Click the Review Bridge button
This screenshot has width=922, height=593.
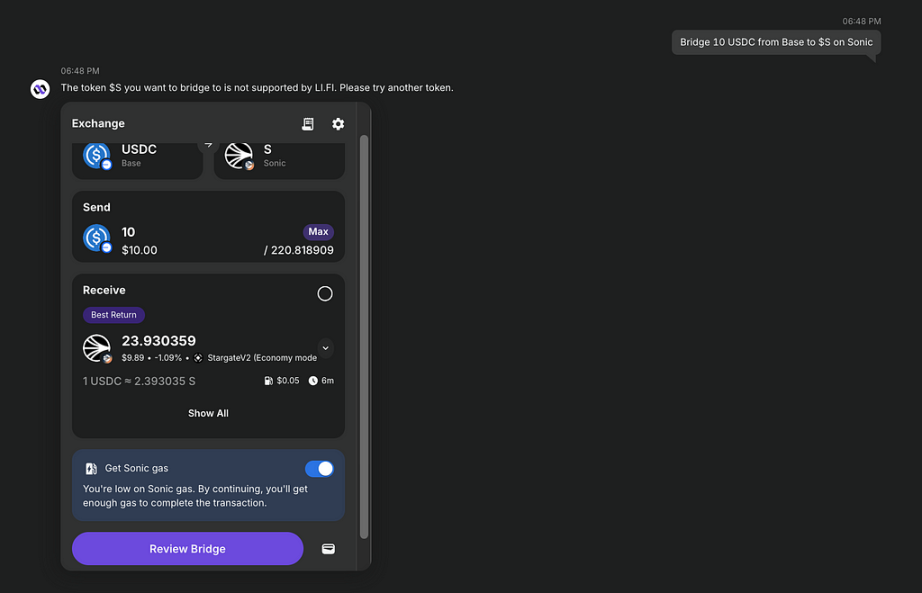point(188,549)
